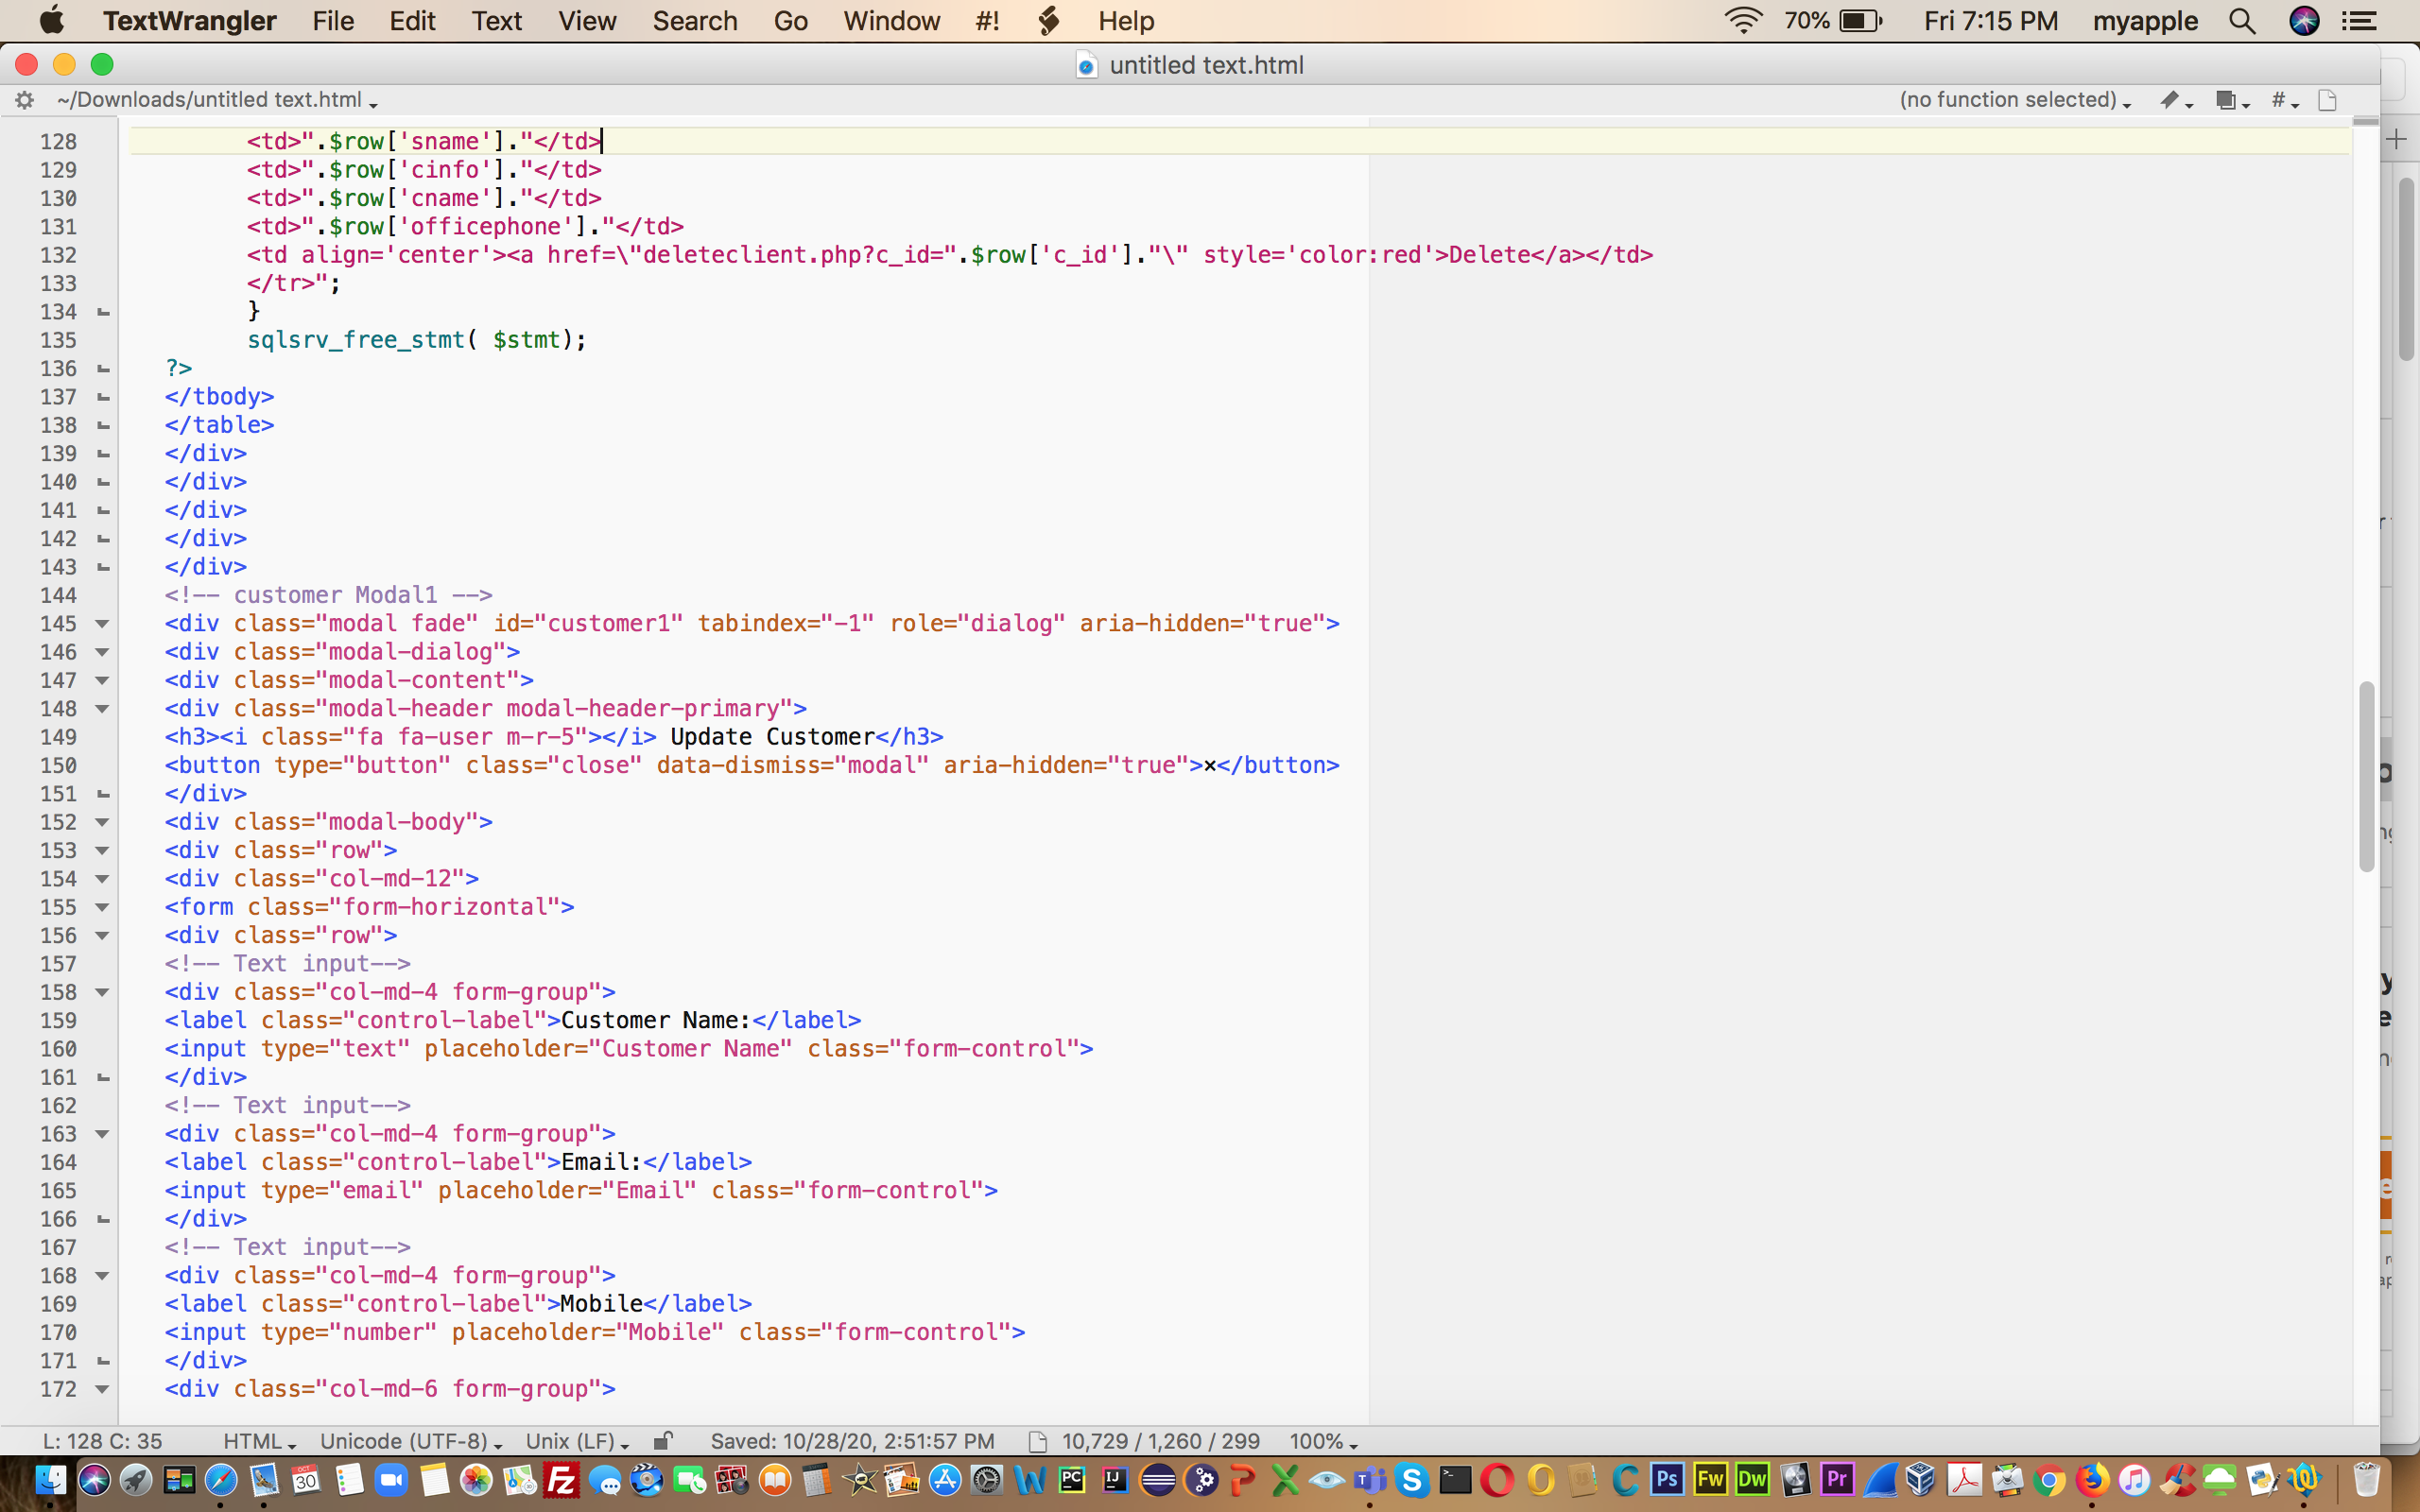Click the myapple user name in menu bar
Image resolution: width=2420 pixels, height=1512 pixels.
(2145, 21)
